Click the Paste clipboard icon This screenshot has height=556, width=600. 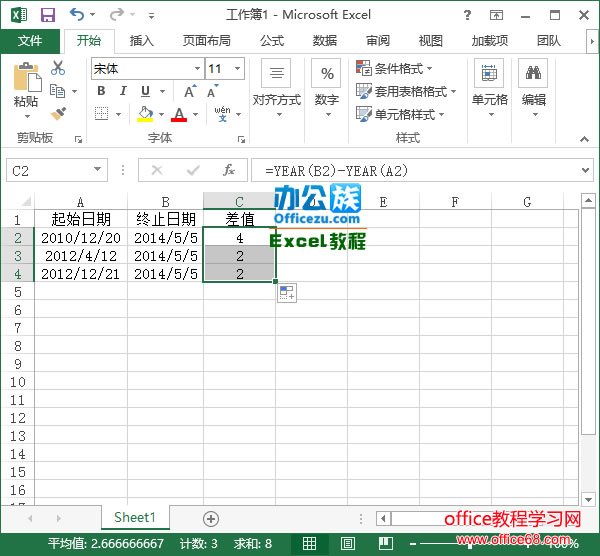[26, 78]
